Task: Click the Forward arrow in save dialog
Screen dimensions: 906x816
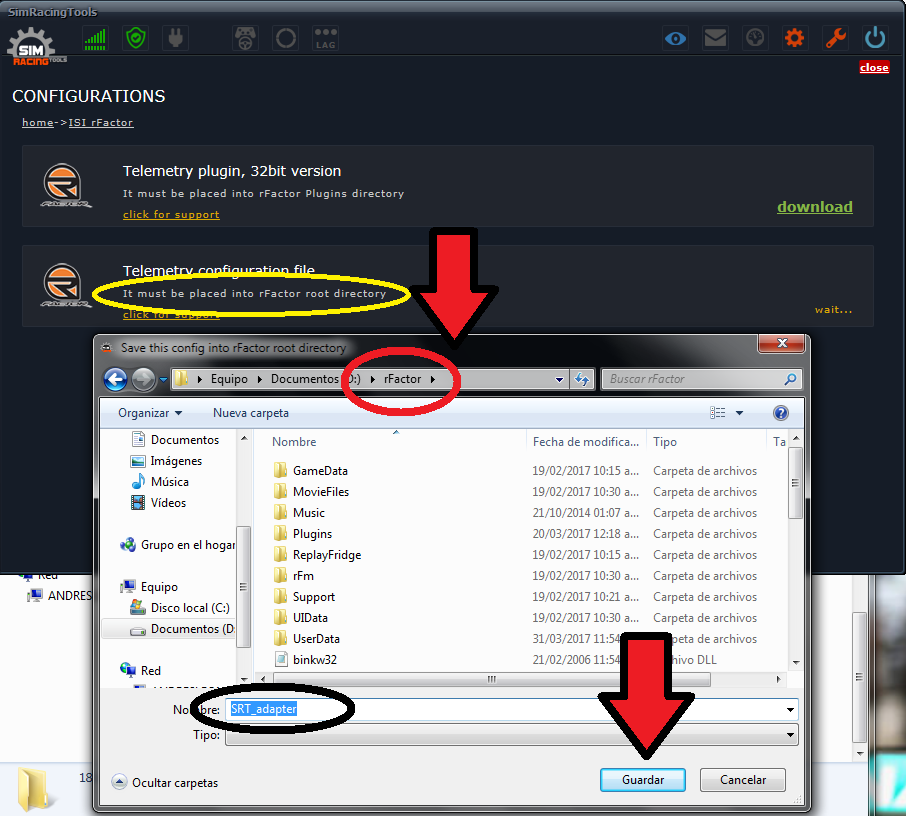Action: click(x=143, y=380)
